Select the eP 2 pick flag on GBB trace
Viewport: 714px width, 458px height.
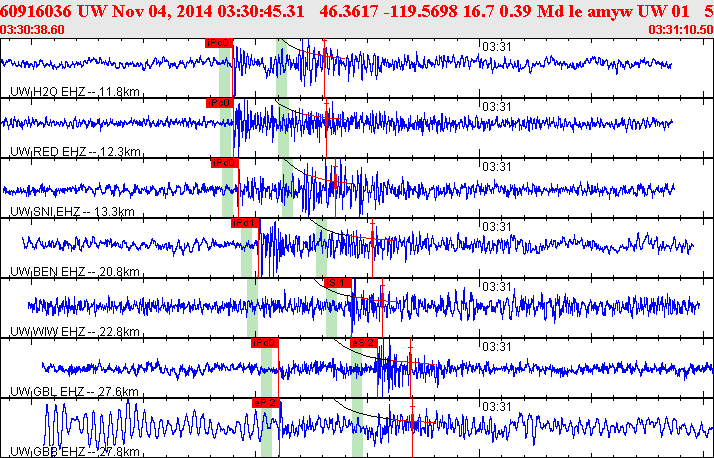point(266,403)
